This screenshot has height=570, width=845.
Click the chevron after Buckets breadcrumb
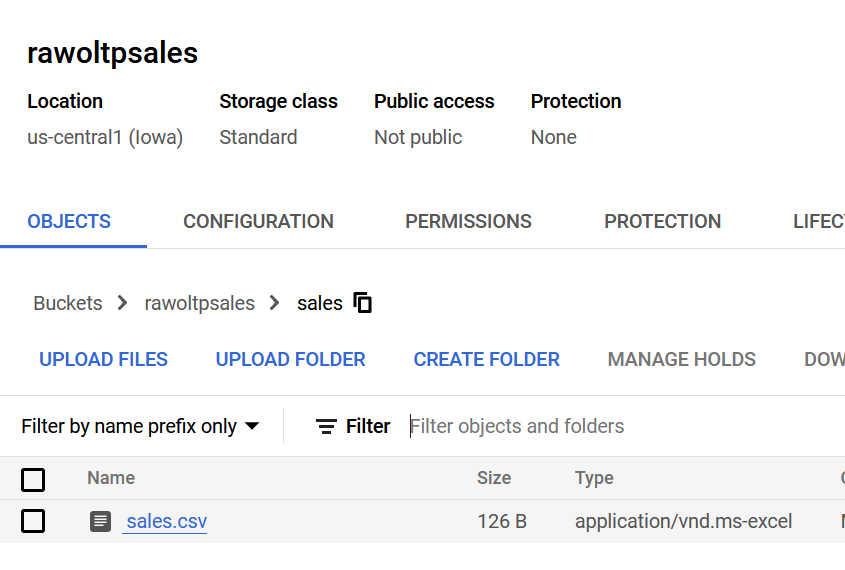tap(123, 303)
